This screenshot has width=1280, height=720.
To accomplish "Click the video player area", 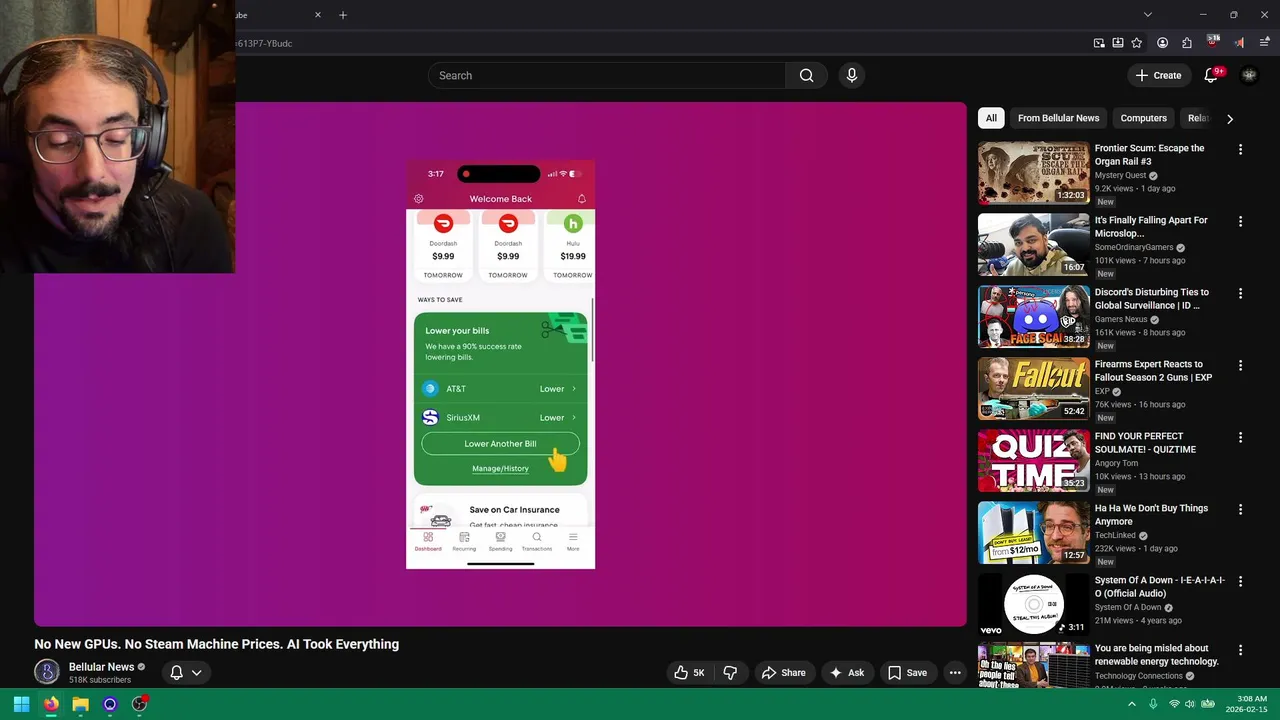I will [500, 364].
